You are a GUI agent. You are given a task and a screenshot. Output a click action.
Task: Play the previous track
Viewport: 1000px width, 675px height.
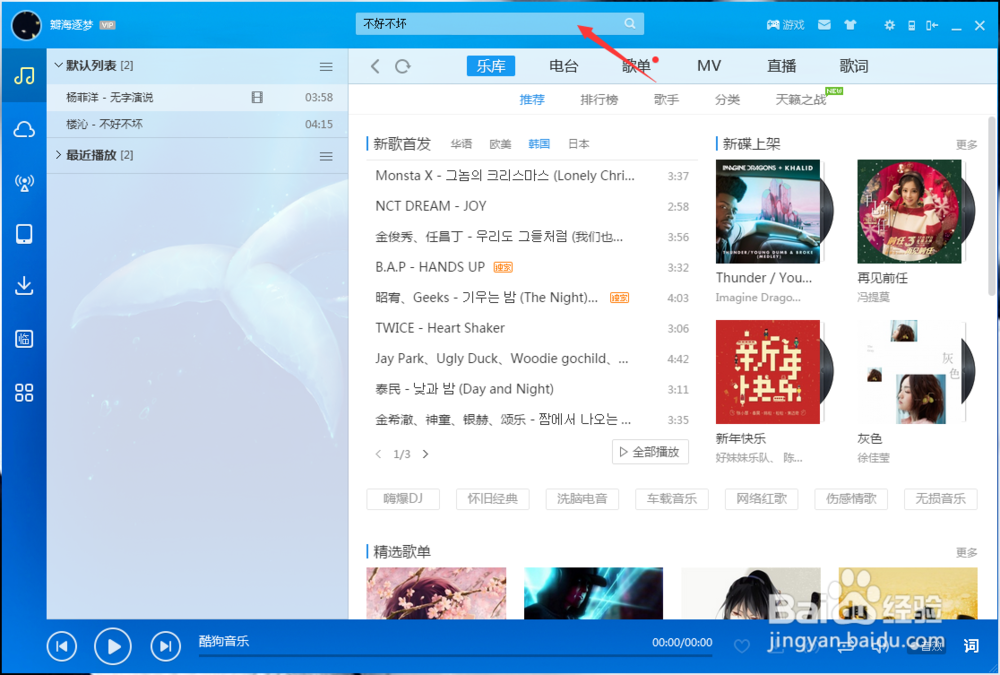tap(62, 646)
